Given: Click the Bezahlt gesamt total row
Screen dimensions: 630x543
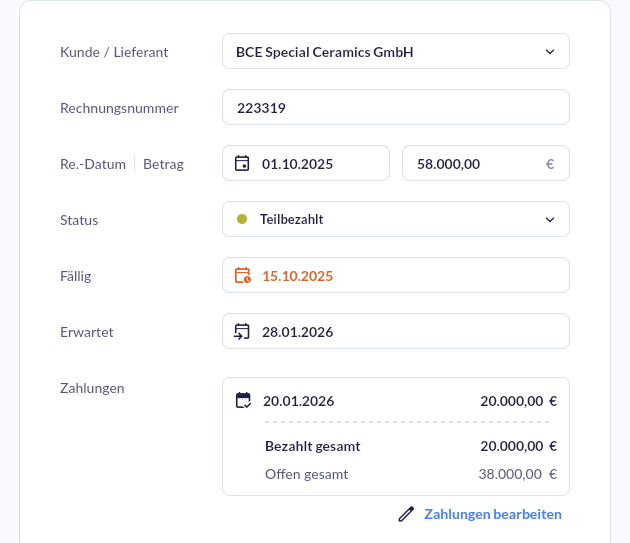Looking at the screenshot, I should tap(410, 446).
